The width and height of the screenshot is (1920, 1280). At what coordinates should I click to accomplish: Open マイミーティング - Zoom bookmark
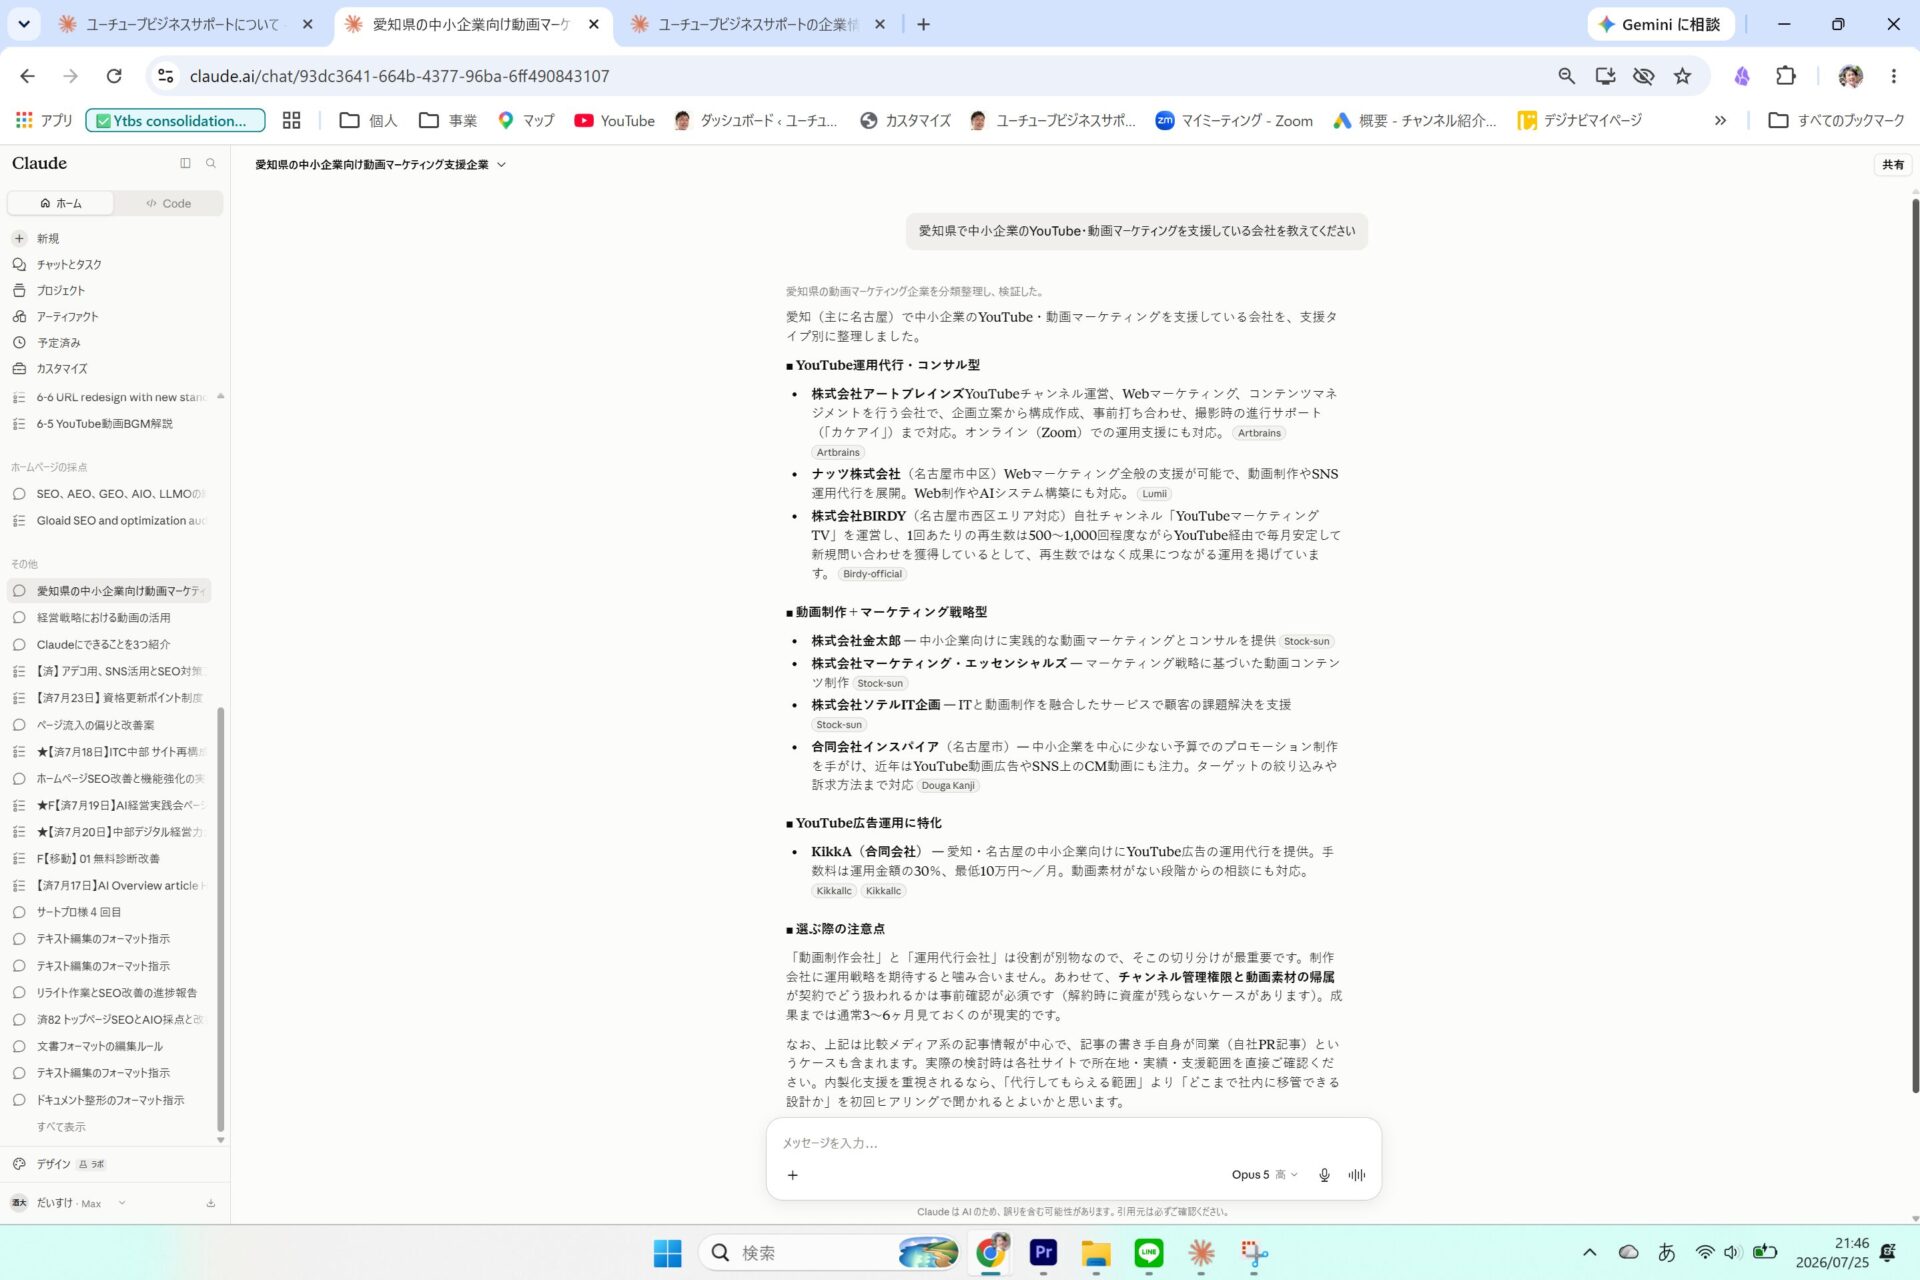pos(1234,121)
